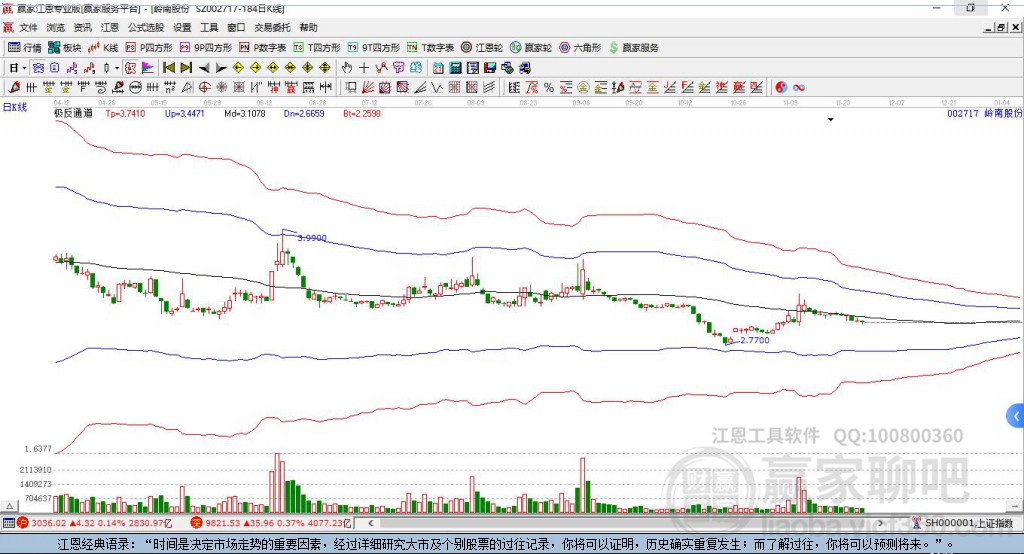
Task: Open the 日 period dropdown arrow
Action: click(24, 68)
